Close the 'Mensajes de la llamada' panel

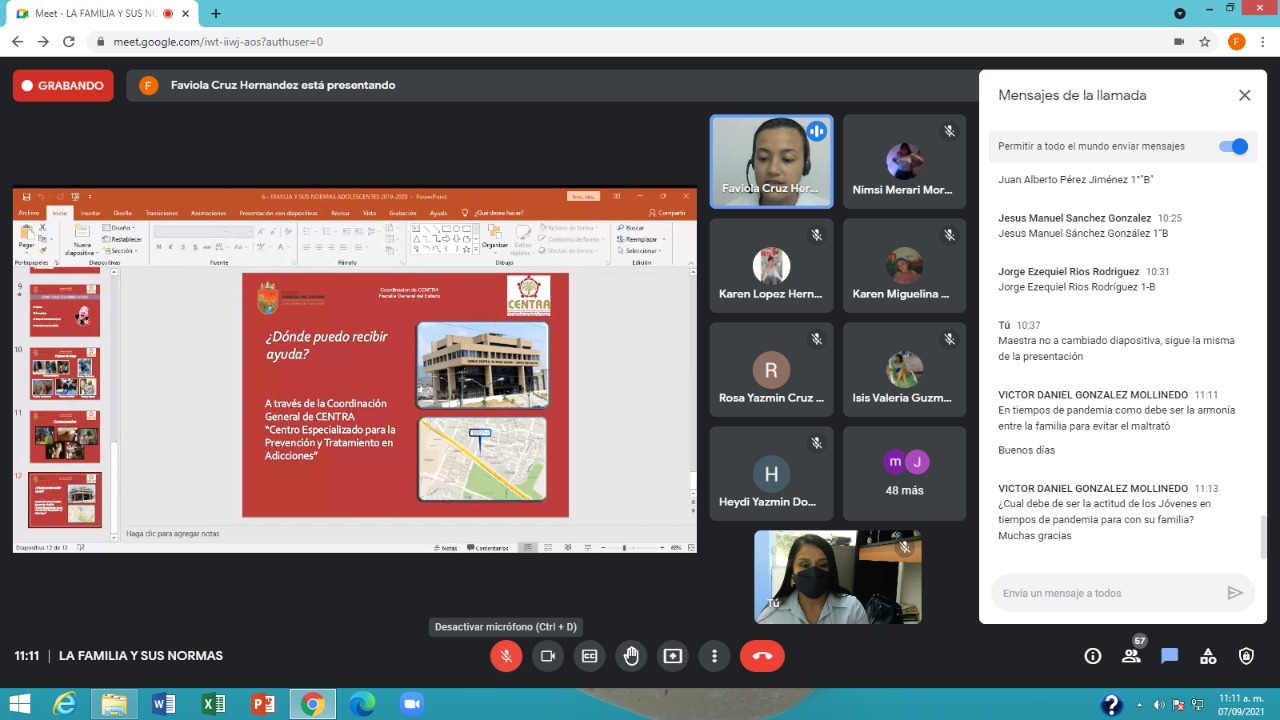click(x=1244, y=95)
